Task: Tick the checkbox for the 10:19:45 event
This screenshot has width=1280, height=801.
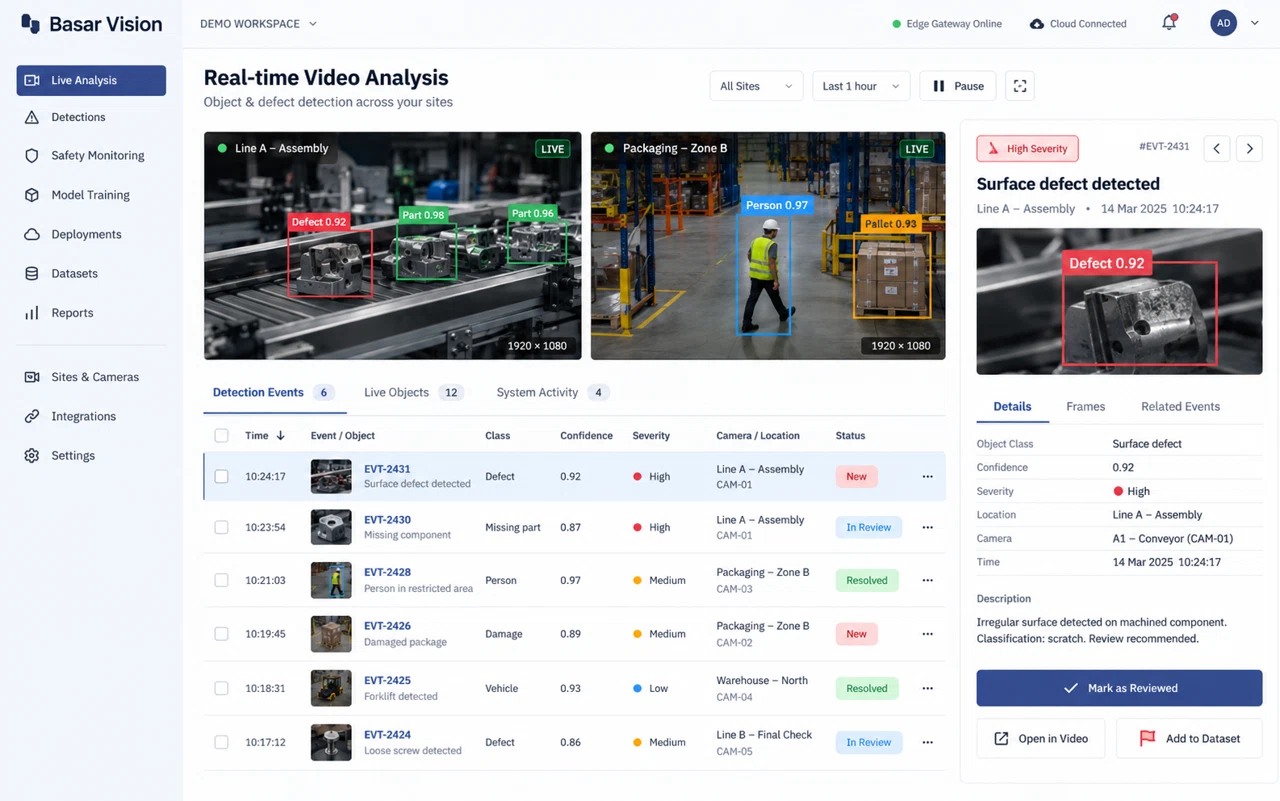Action: click(222, 634)
